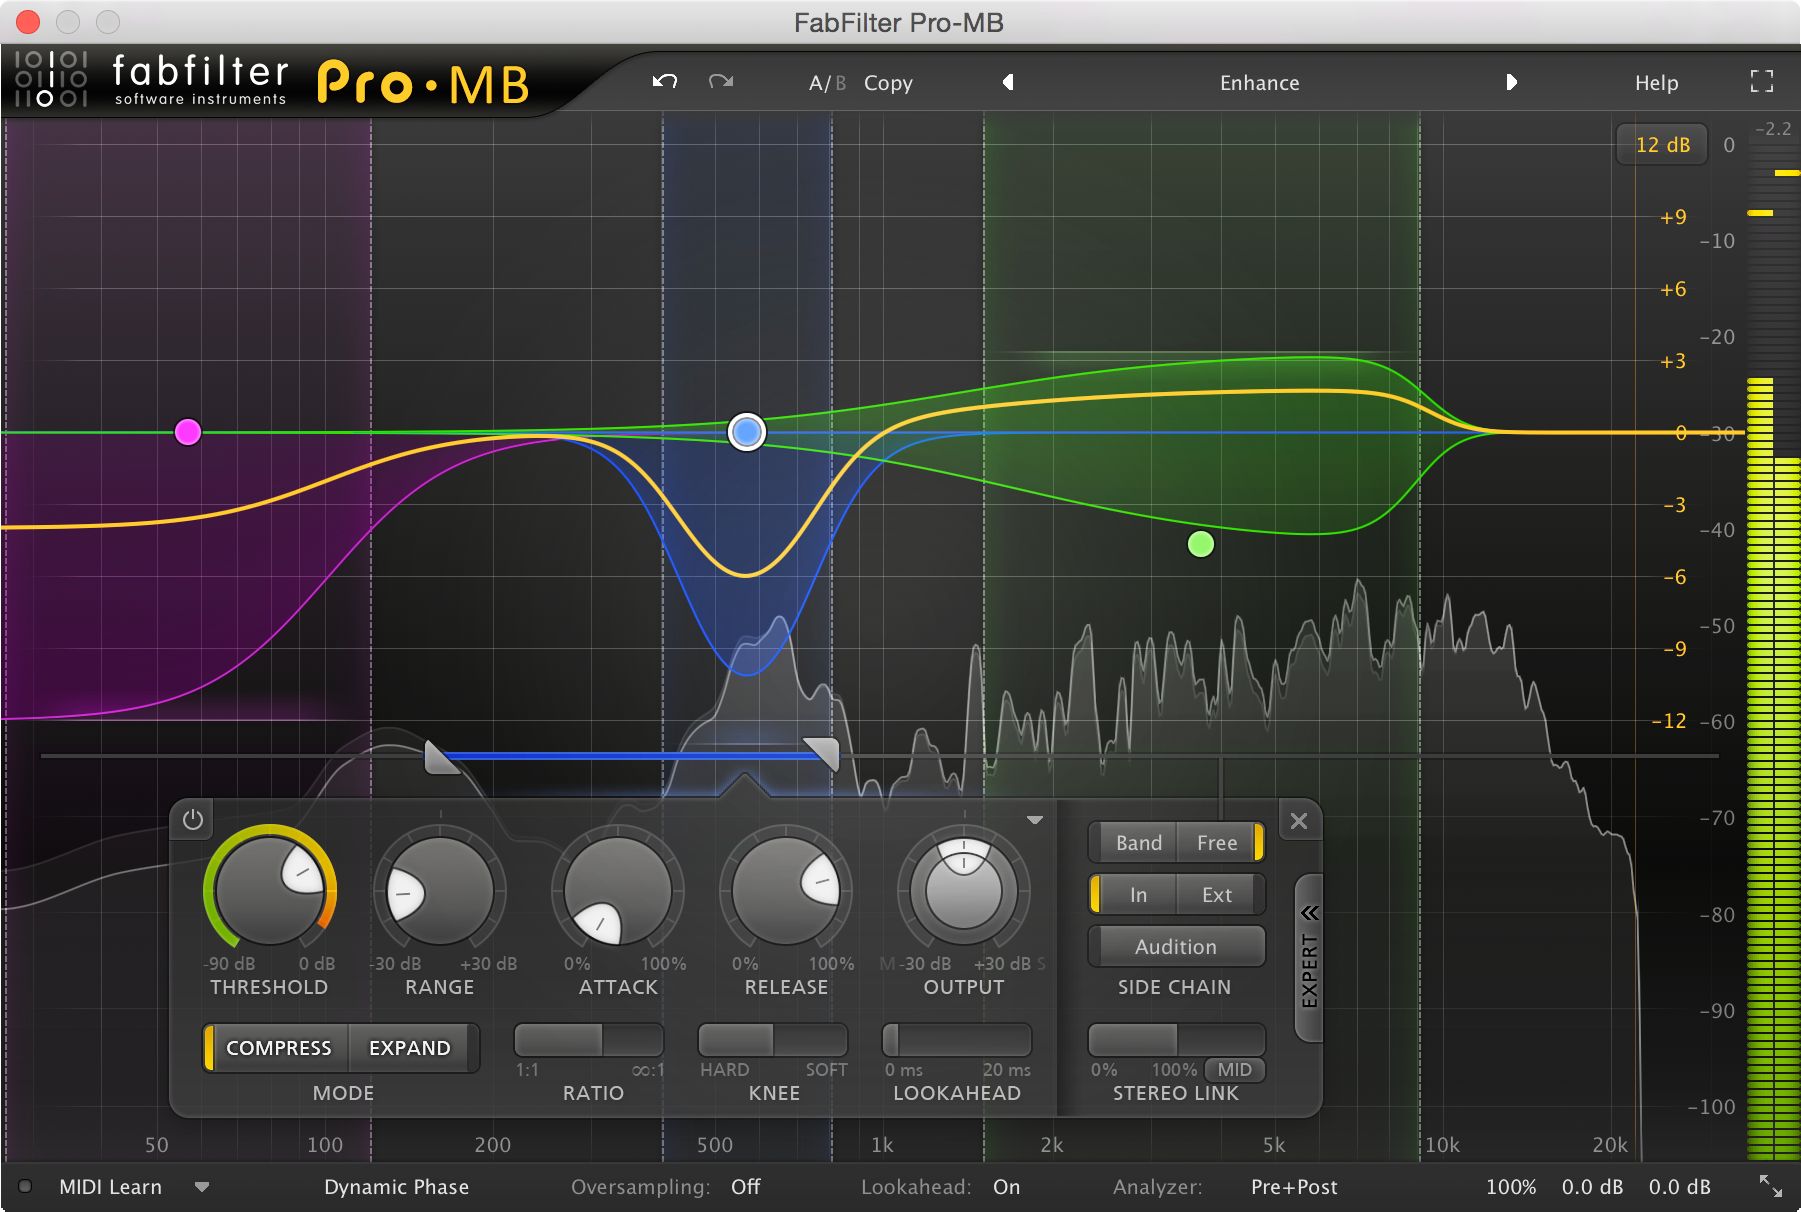
Task: Power off the band with the bypass icon
Action: (192, 820)
